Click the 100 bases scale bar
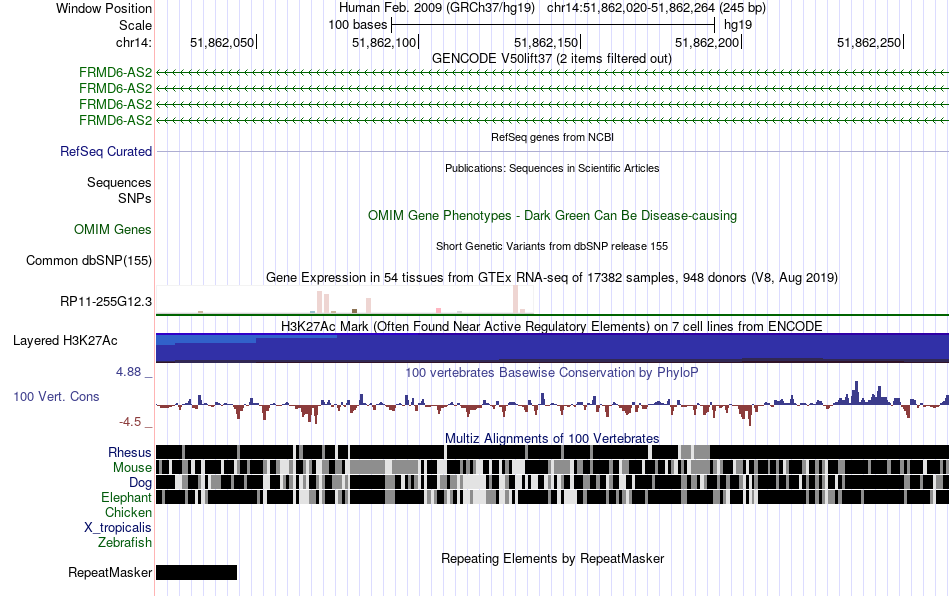Screen dimensions: 950x596 [553, 25]
